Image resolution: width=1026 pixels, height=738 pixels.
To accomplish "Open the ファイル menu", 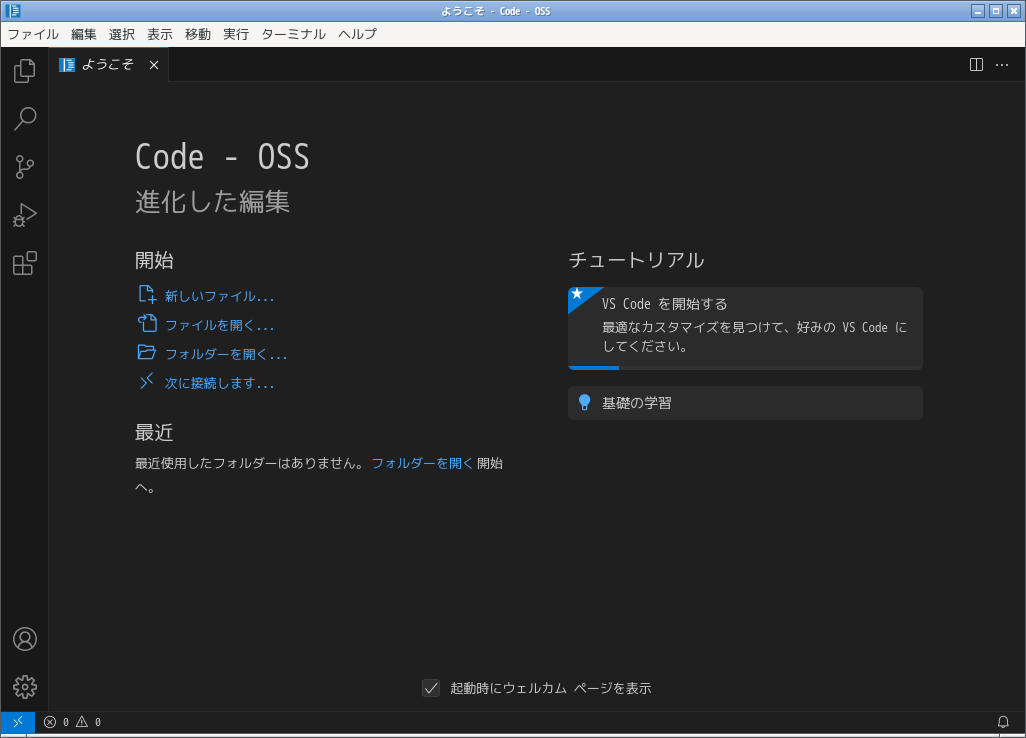I will (x=33, y=34).
